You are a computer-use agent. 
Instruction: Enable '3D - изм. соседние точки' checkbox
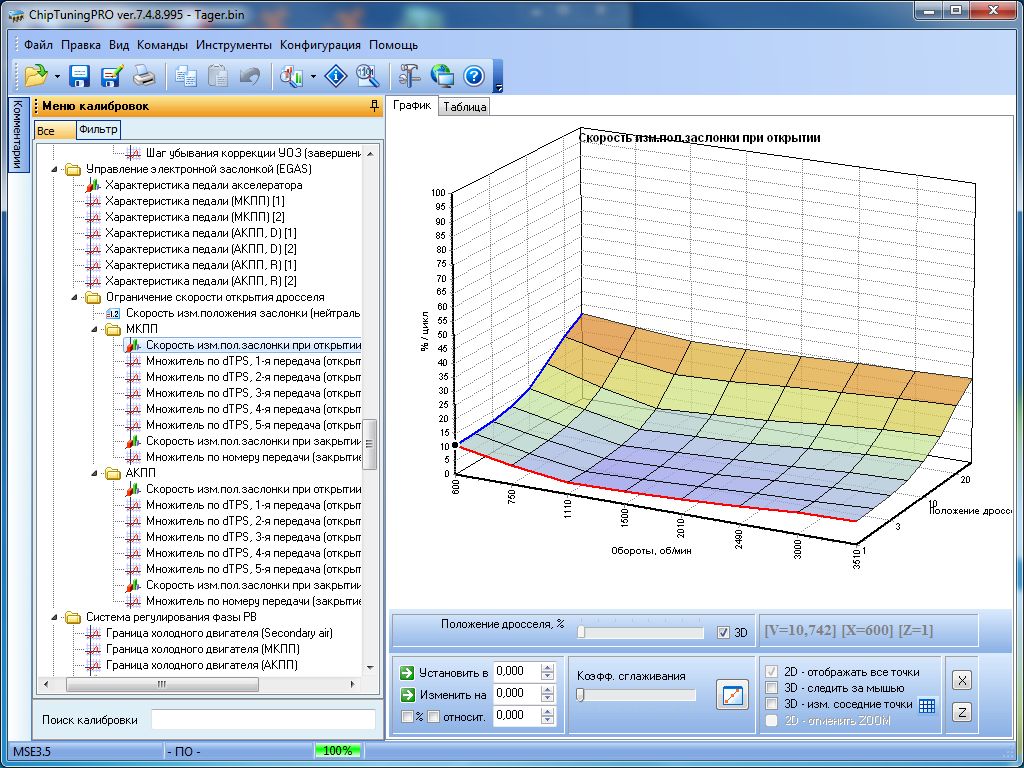771,704
